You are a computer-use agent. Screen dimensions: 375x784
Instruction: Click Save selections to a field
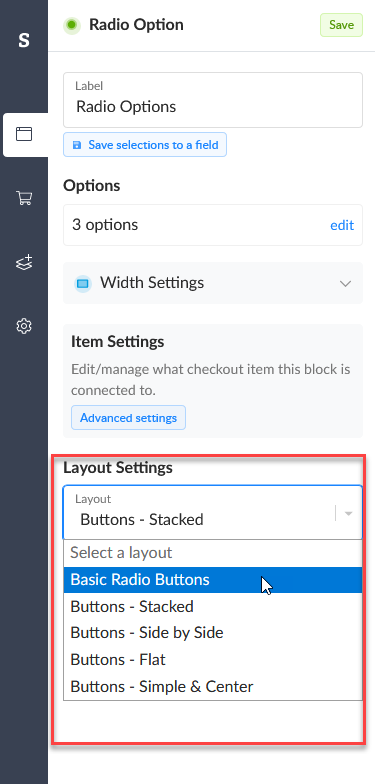pyautogui.click(x=144, y=145)
